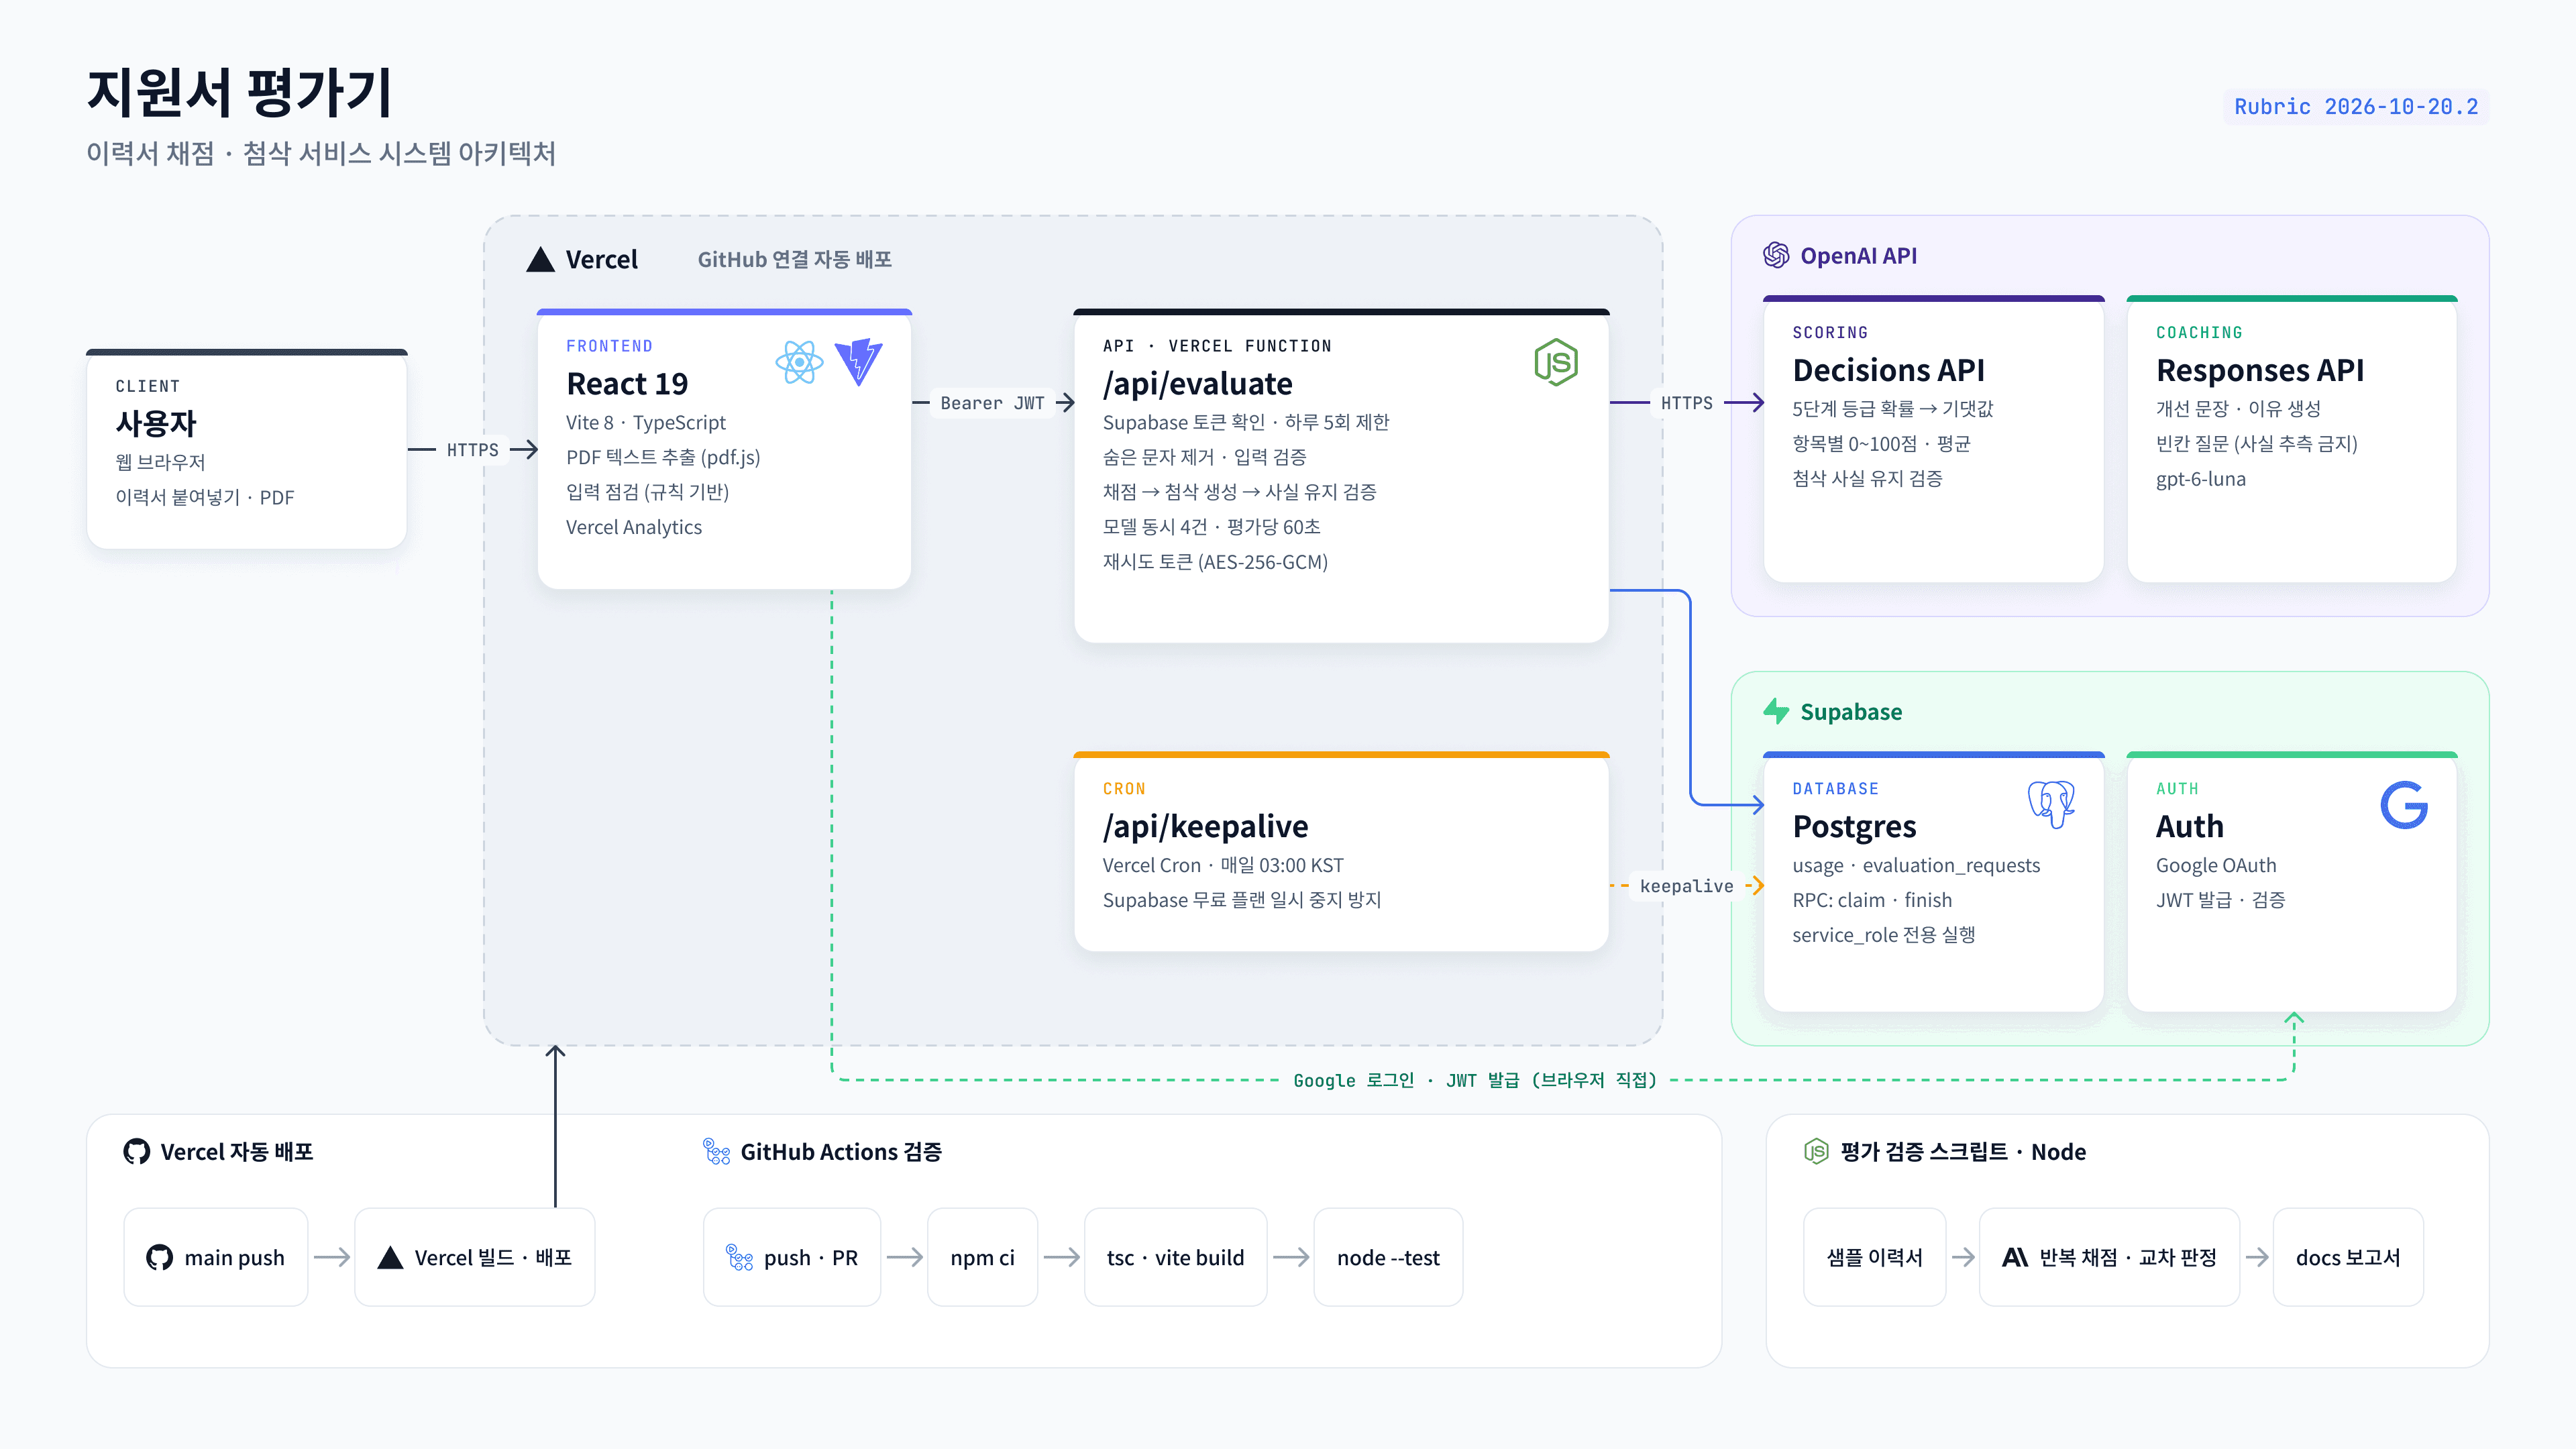Click the /api/keepalive heading
This screenshot has height=1449, width=2576.
1205,827
